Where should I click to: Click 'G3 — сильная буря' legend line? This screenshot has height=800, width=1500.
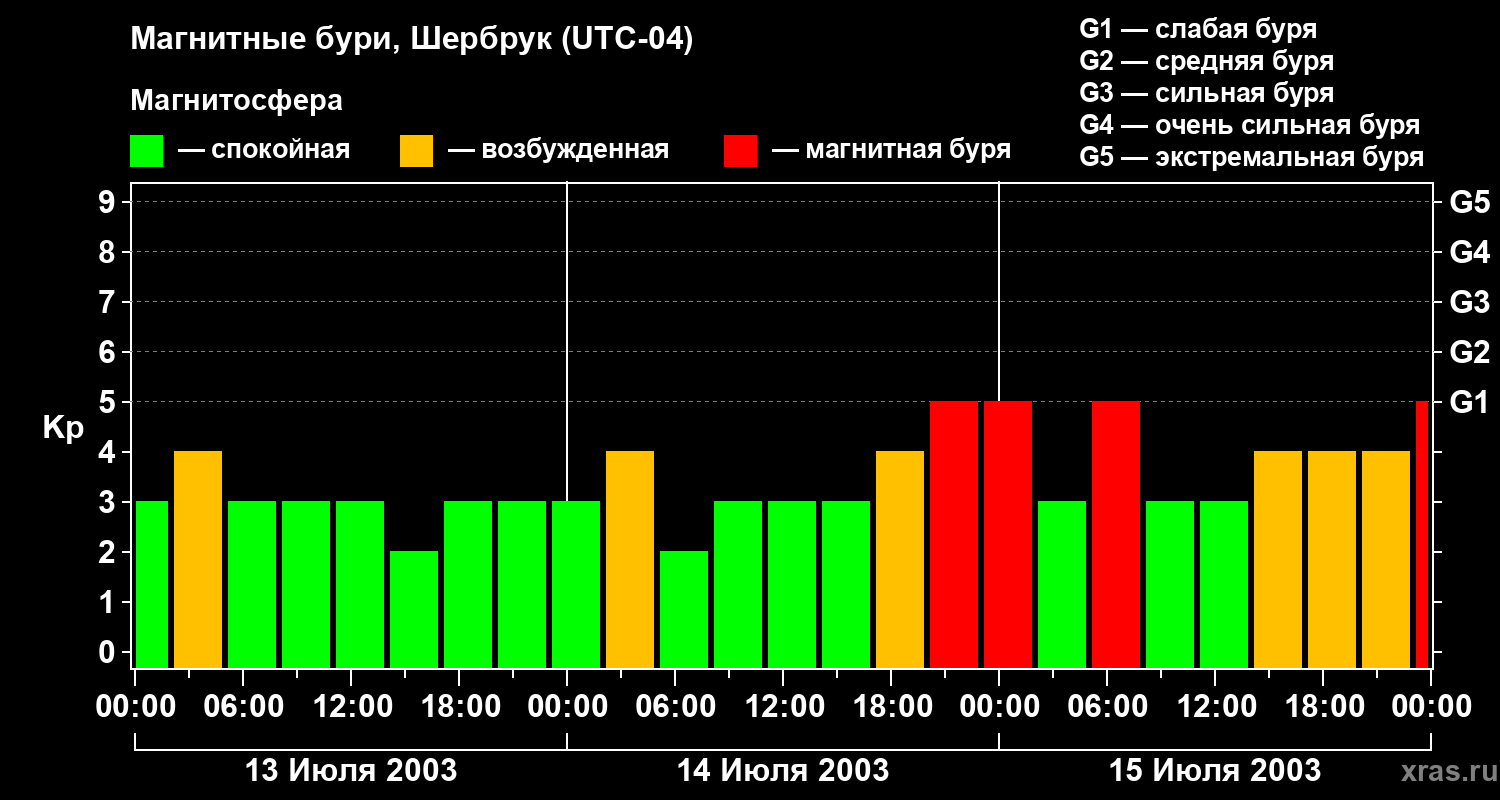point(1206,93)
